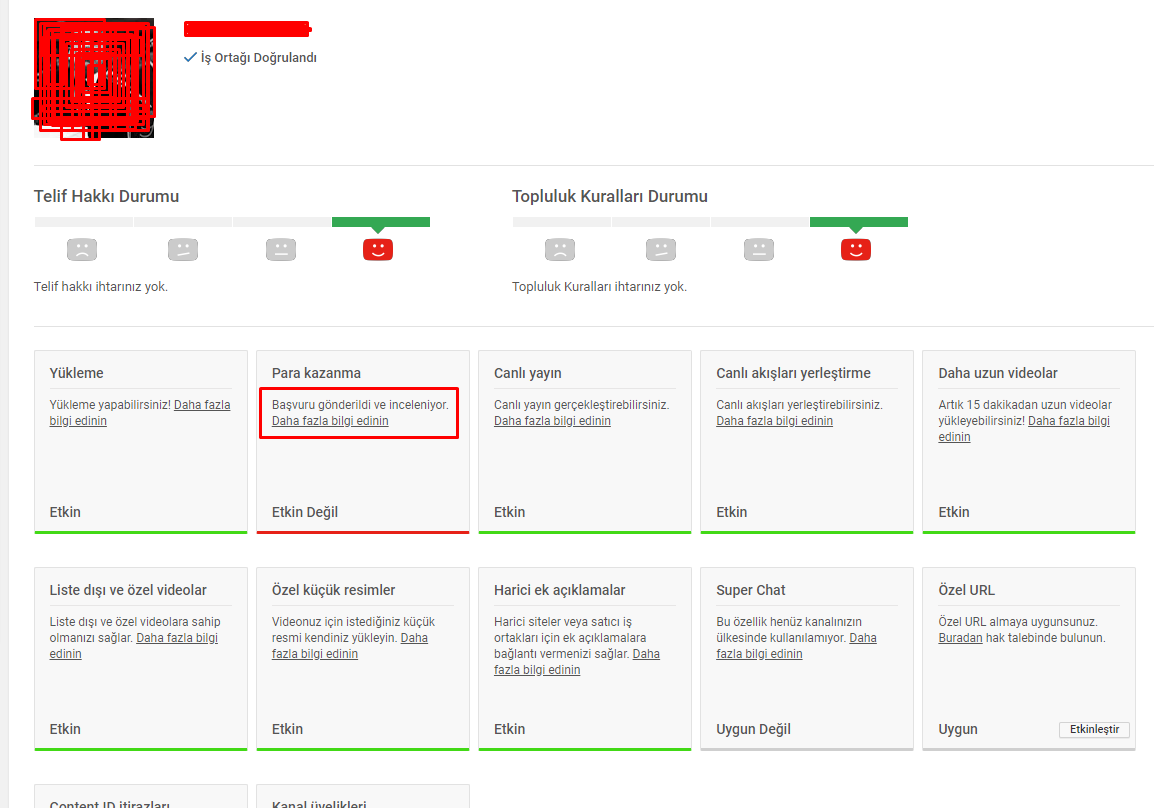Click 'Uygun' status in Özel URL card

click(958, 729)
